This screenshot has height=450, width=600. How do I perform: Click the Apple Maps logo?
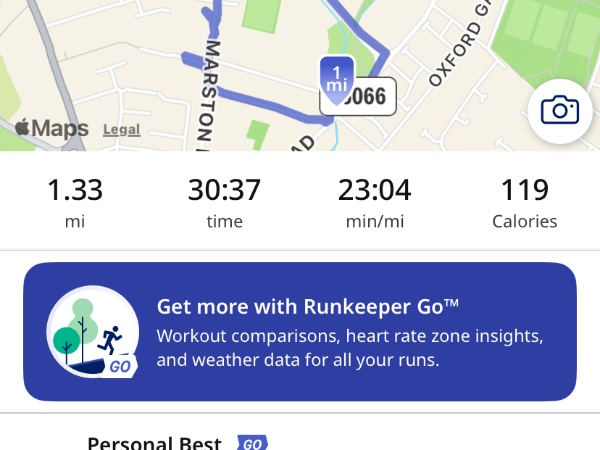pyautogui.click(x=52, y=128)
